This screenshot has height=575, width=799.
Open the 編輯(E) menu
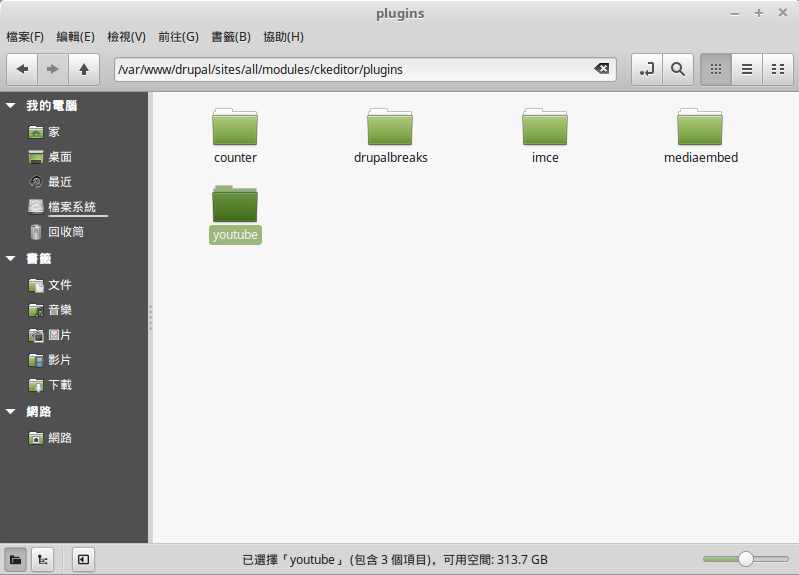click(75, 37)
